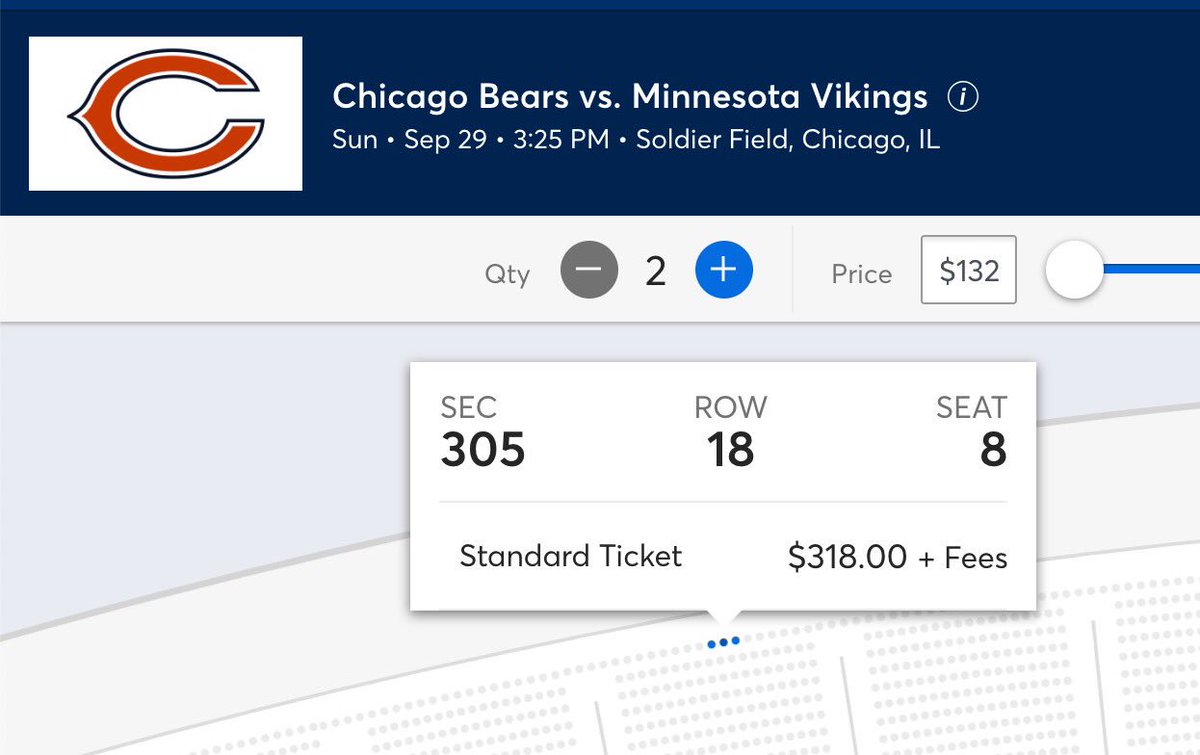Click the Chicago Bears team logo
This screenshot has height=755, width=1200.
point(166,113)
